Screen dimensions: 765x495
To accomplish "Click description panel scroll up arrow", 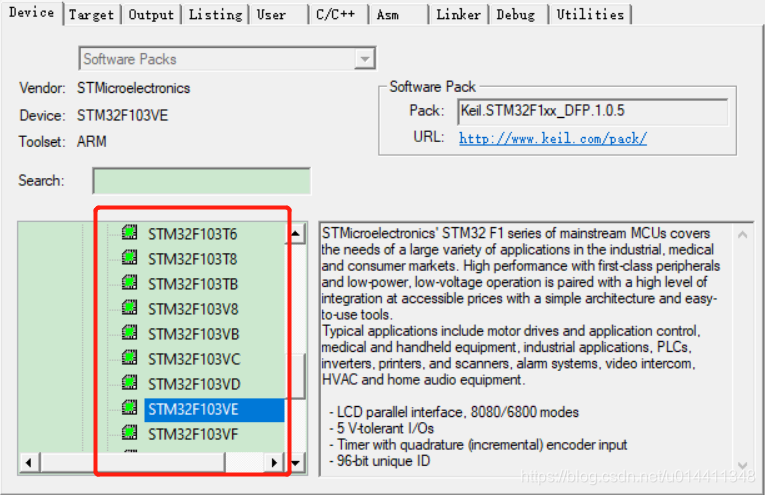I will tap(743, 235).
